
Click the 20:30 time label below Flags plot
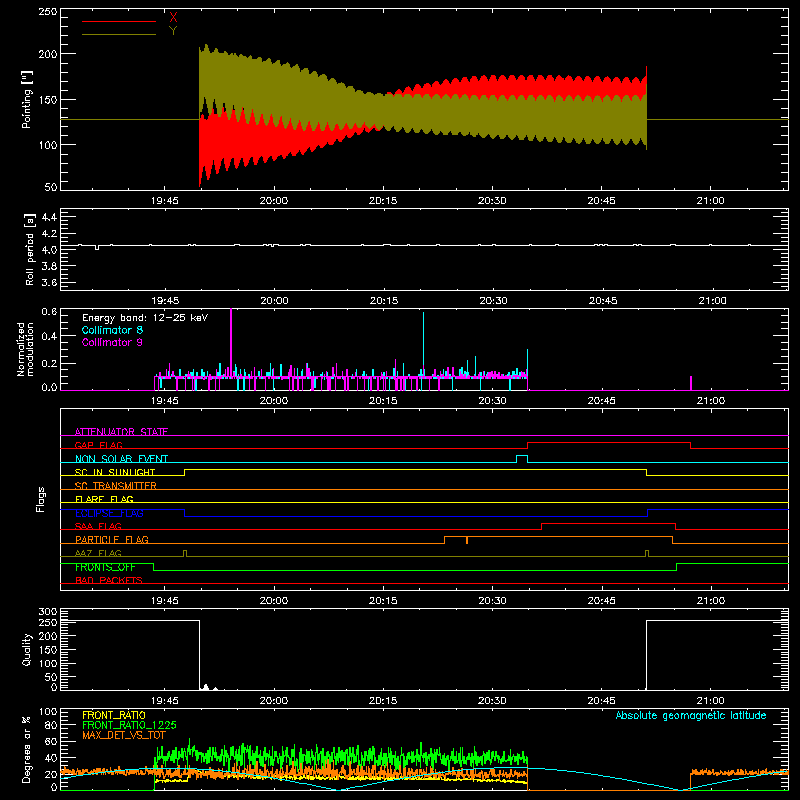click(492, 601)
